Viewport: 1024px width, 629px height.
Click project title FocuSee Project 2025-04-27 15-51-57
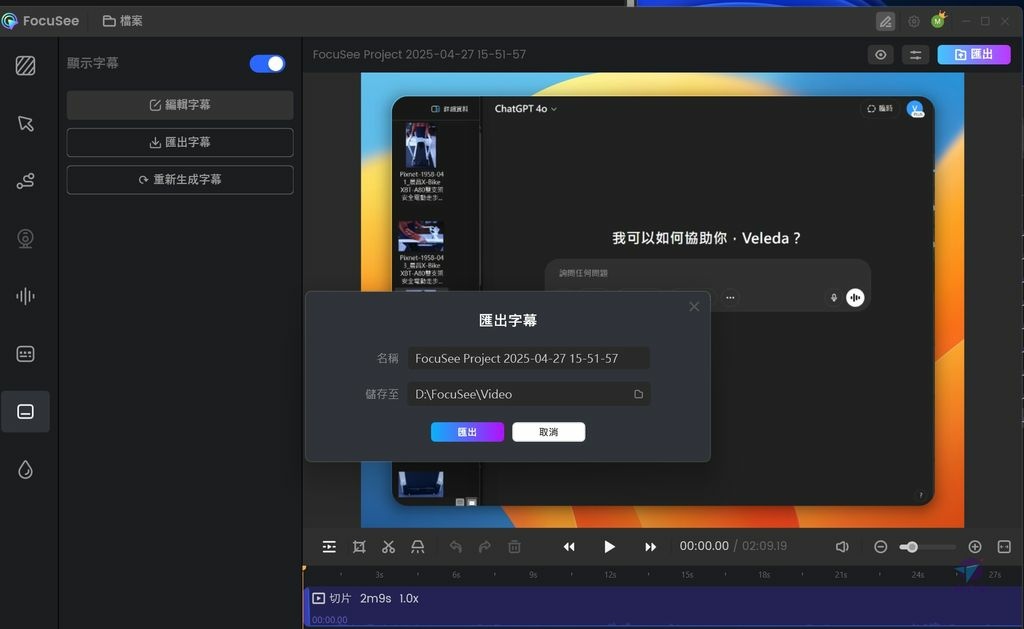[419, 54]
